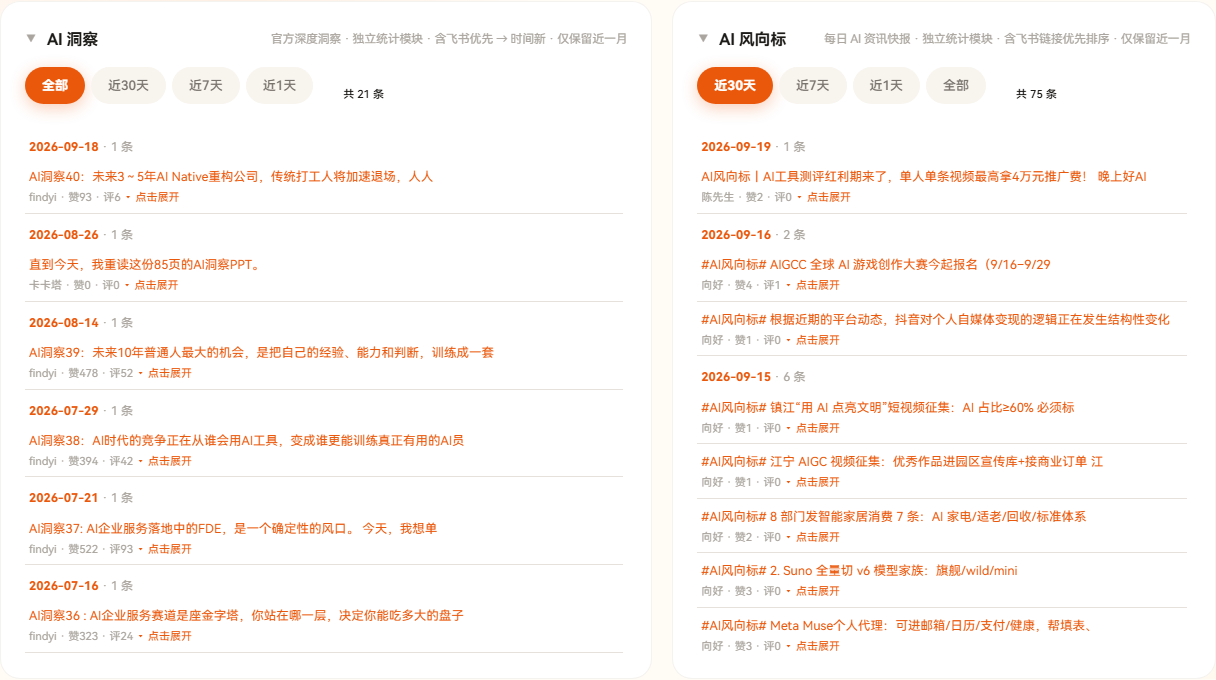Select 全部 filter in AI 洞察
Screen dimensions: 1216x680
(55, 85)
